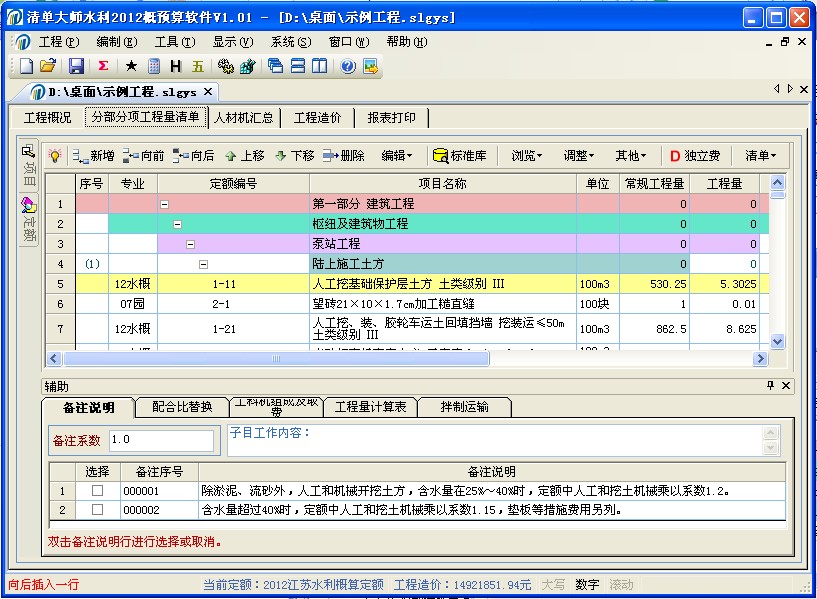Switch to the 人材机汇总 tab

pyautogui.click(x=243, y=117)
